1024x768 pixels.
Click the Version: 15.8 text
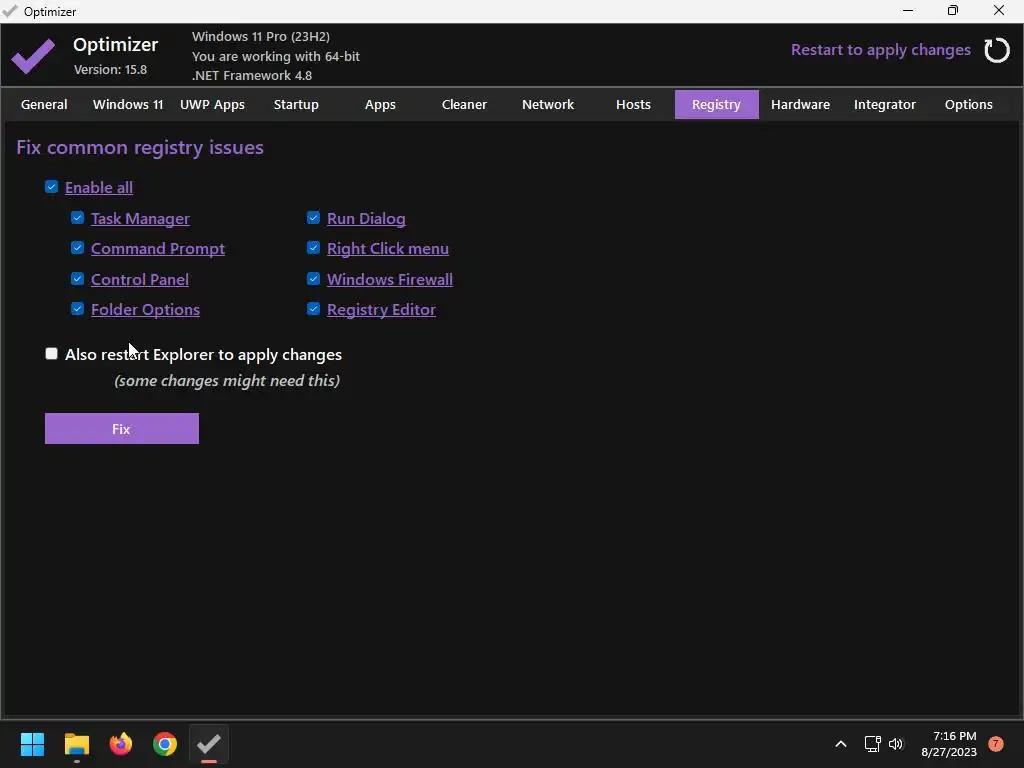click(110, 69)
